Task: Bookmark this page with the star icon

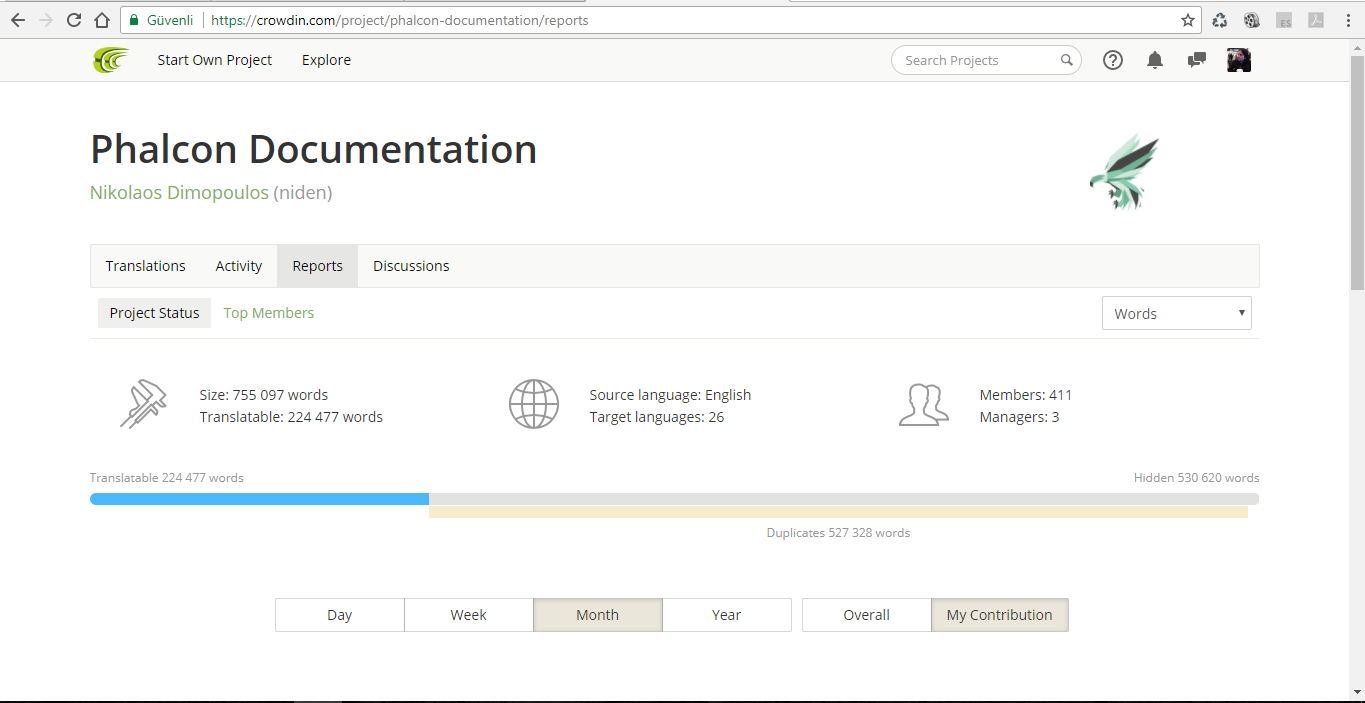Action: coord(1188,20)
